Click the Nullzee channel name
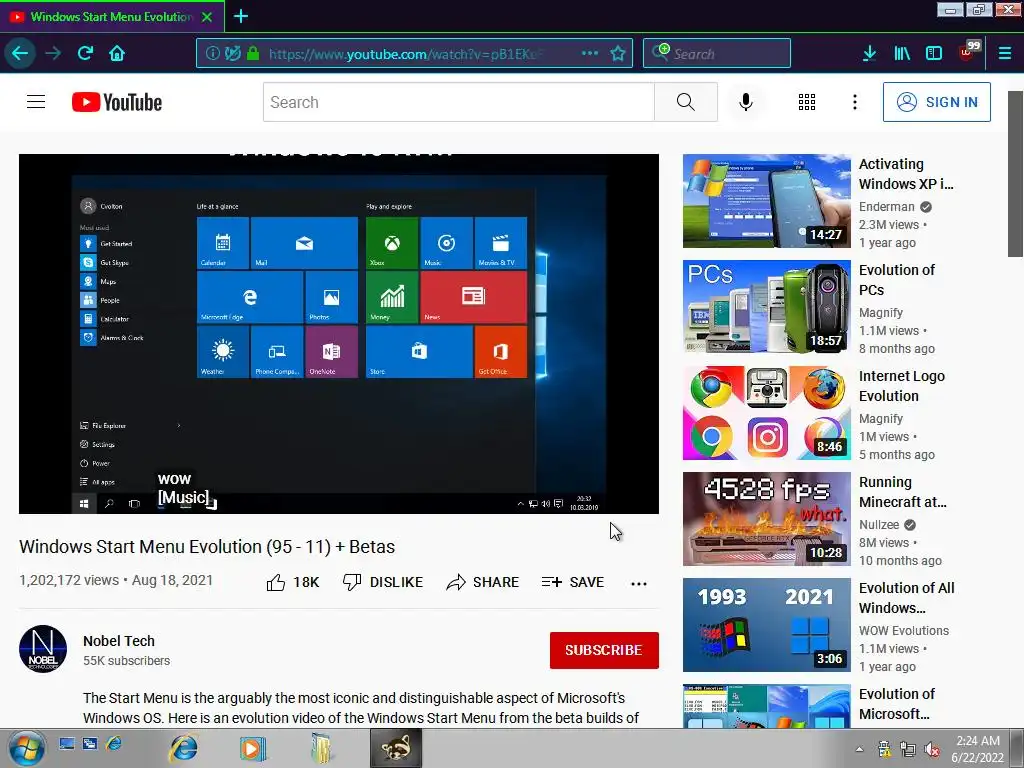Viewport: 1024px width, 768px height. (878, 524)
